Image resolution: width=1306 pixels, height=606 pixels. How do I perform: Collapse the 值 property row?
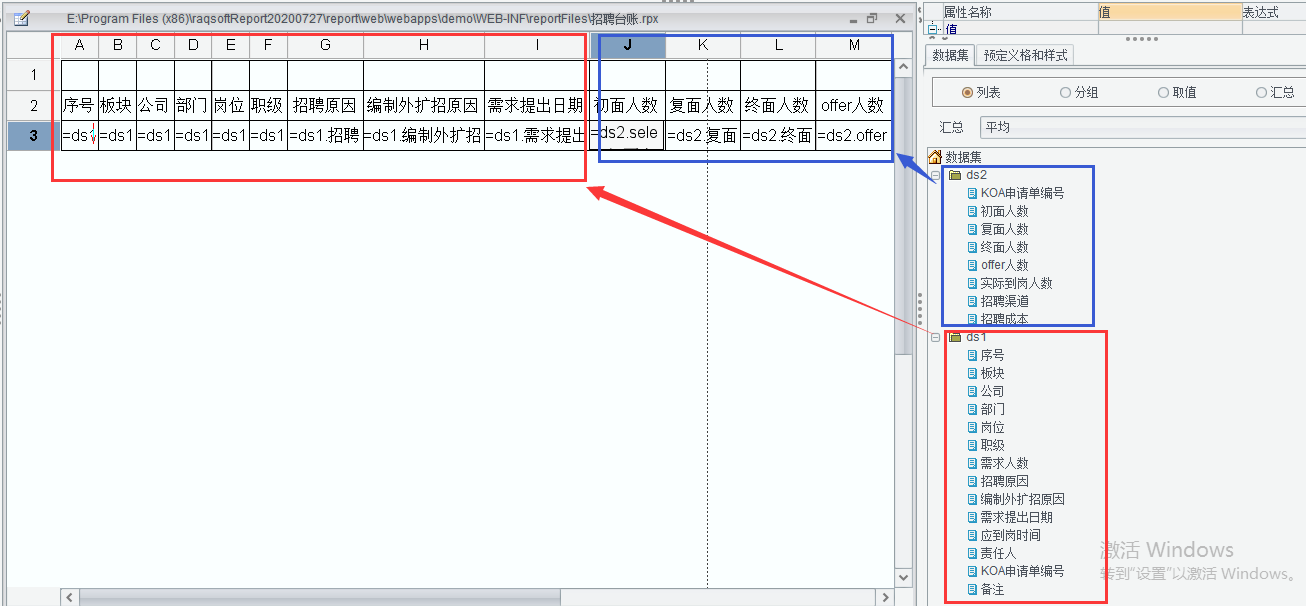(x=933, y=29)
